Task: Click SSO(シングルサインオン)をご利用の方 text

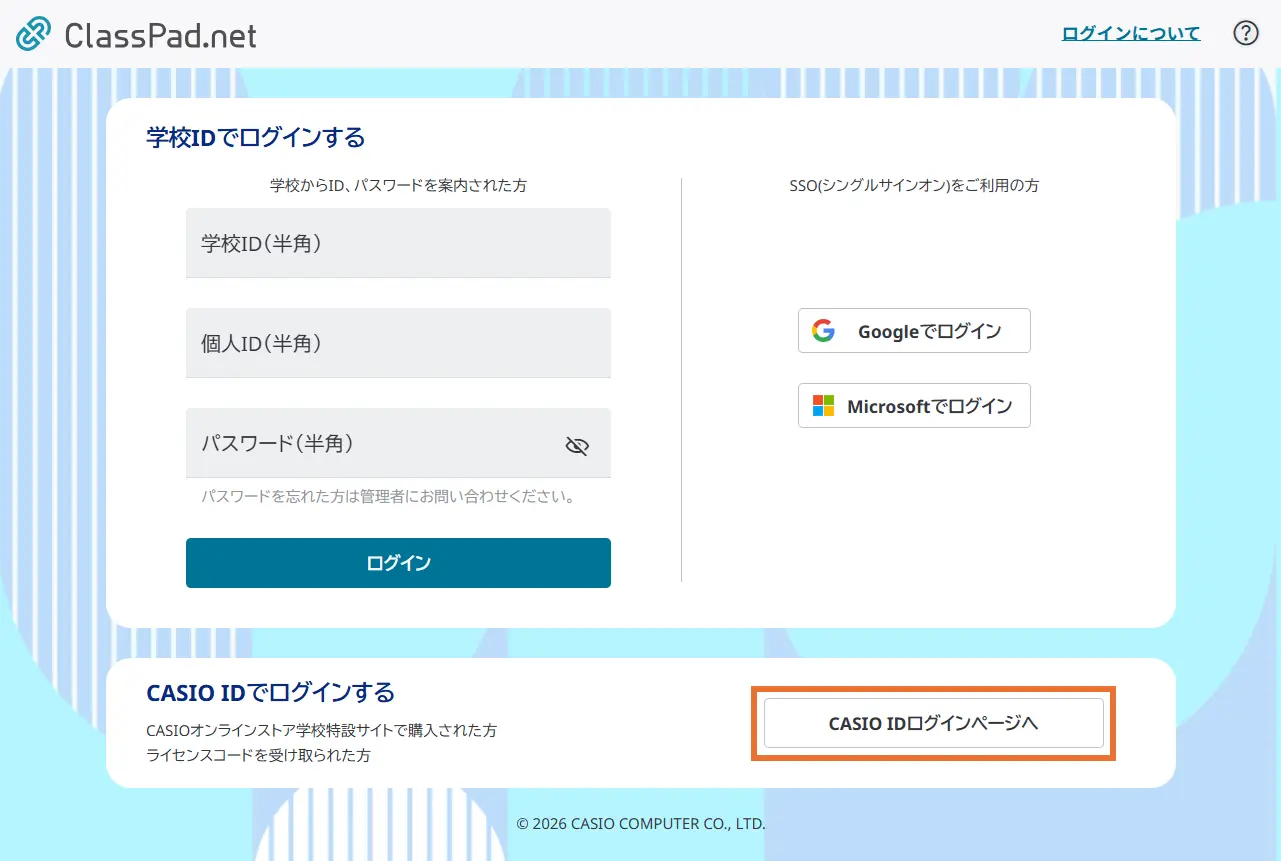Action: (x=914, y=185)
